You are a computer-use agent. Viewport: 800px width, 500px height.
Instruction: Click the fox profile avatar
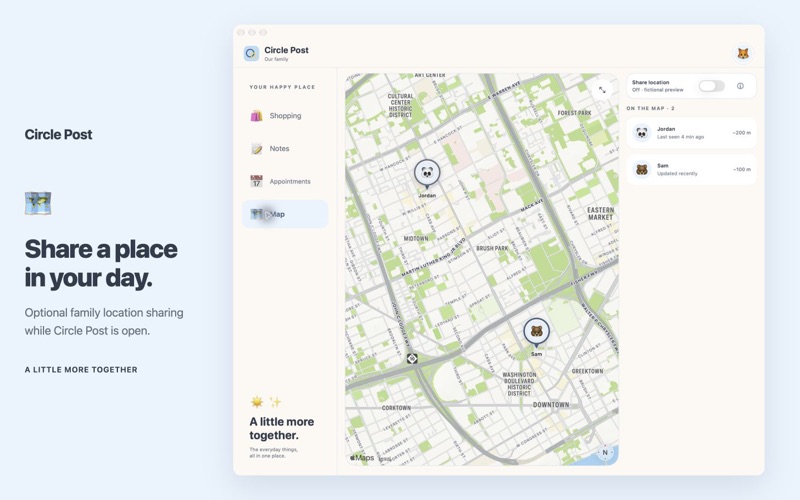coord(743,53)
